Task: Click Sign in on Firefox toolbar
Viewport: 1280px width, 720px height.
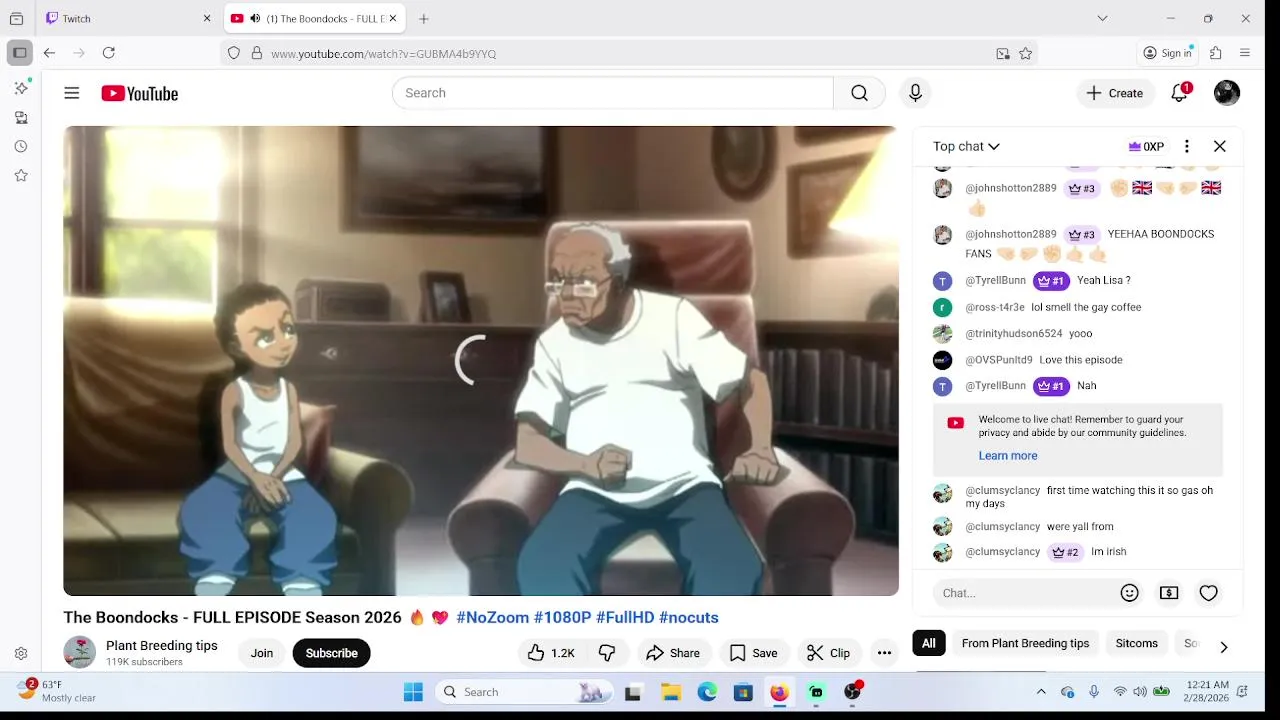Action: pyautogui.click(x=1167, y=53)
